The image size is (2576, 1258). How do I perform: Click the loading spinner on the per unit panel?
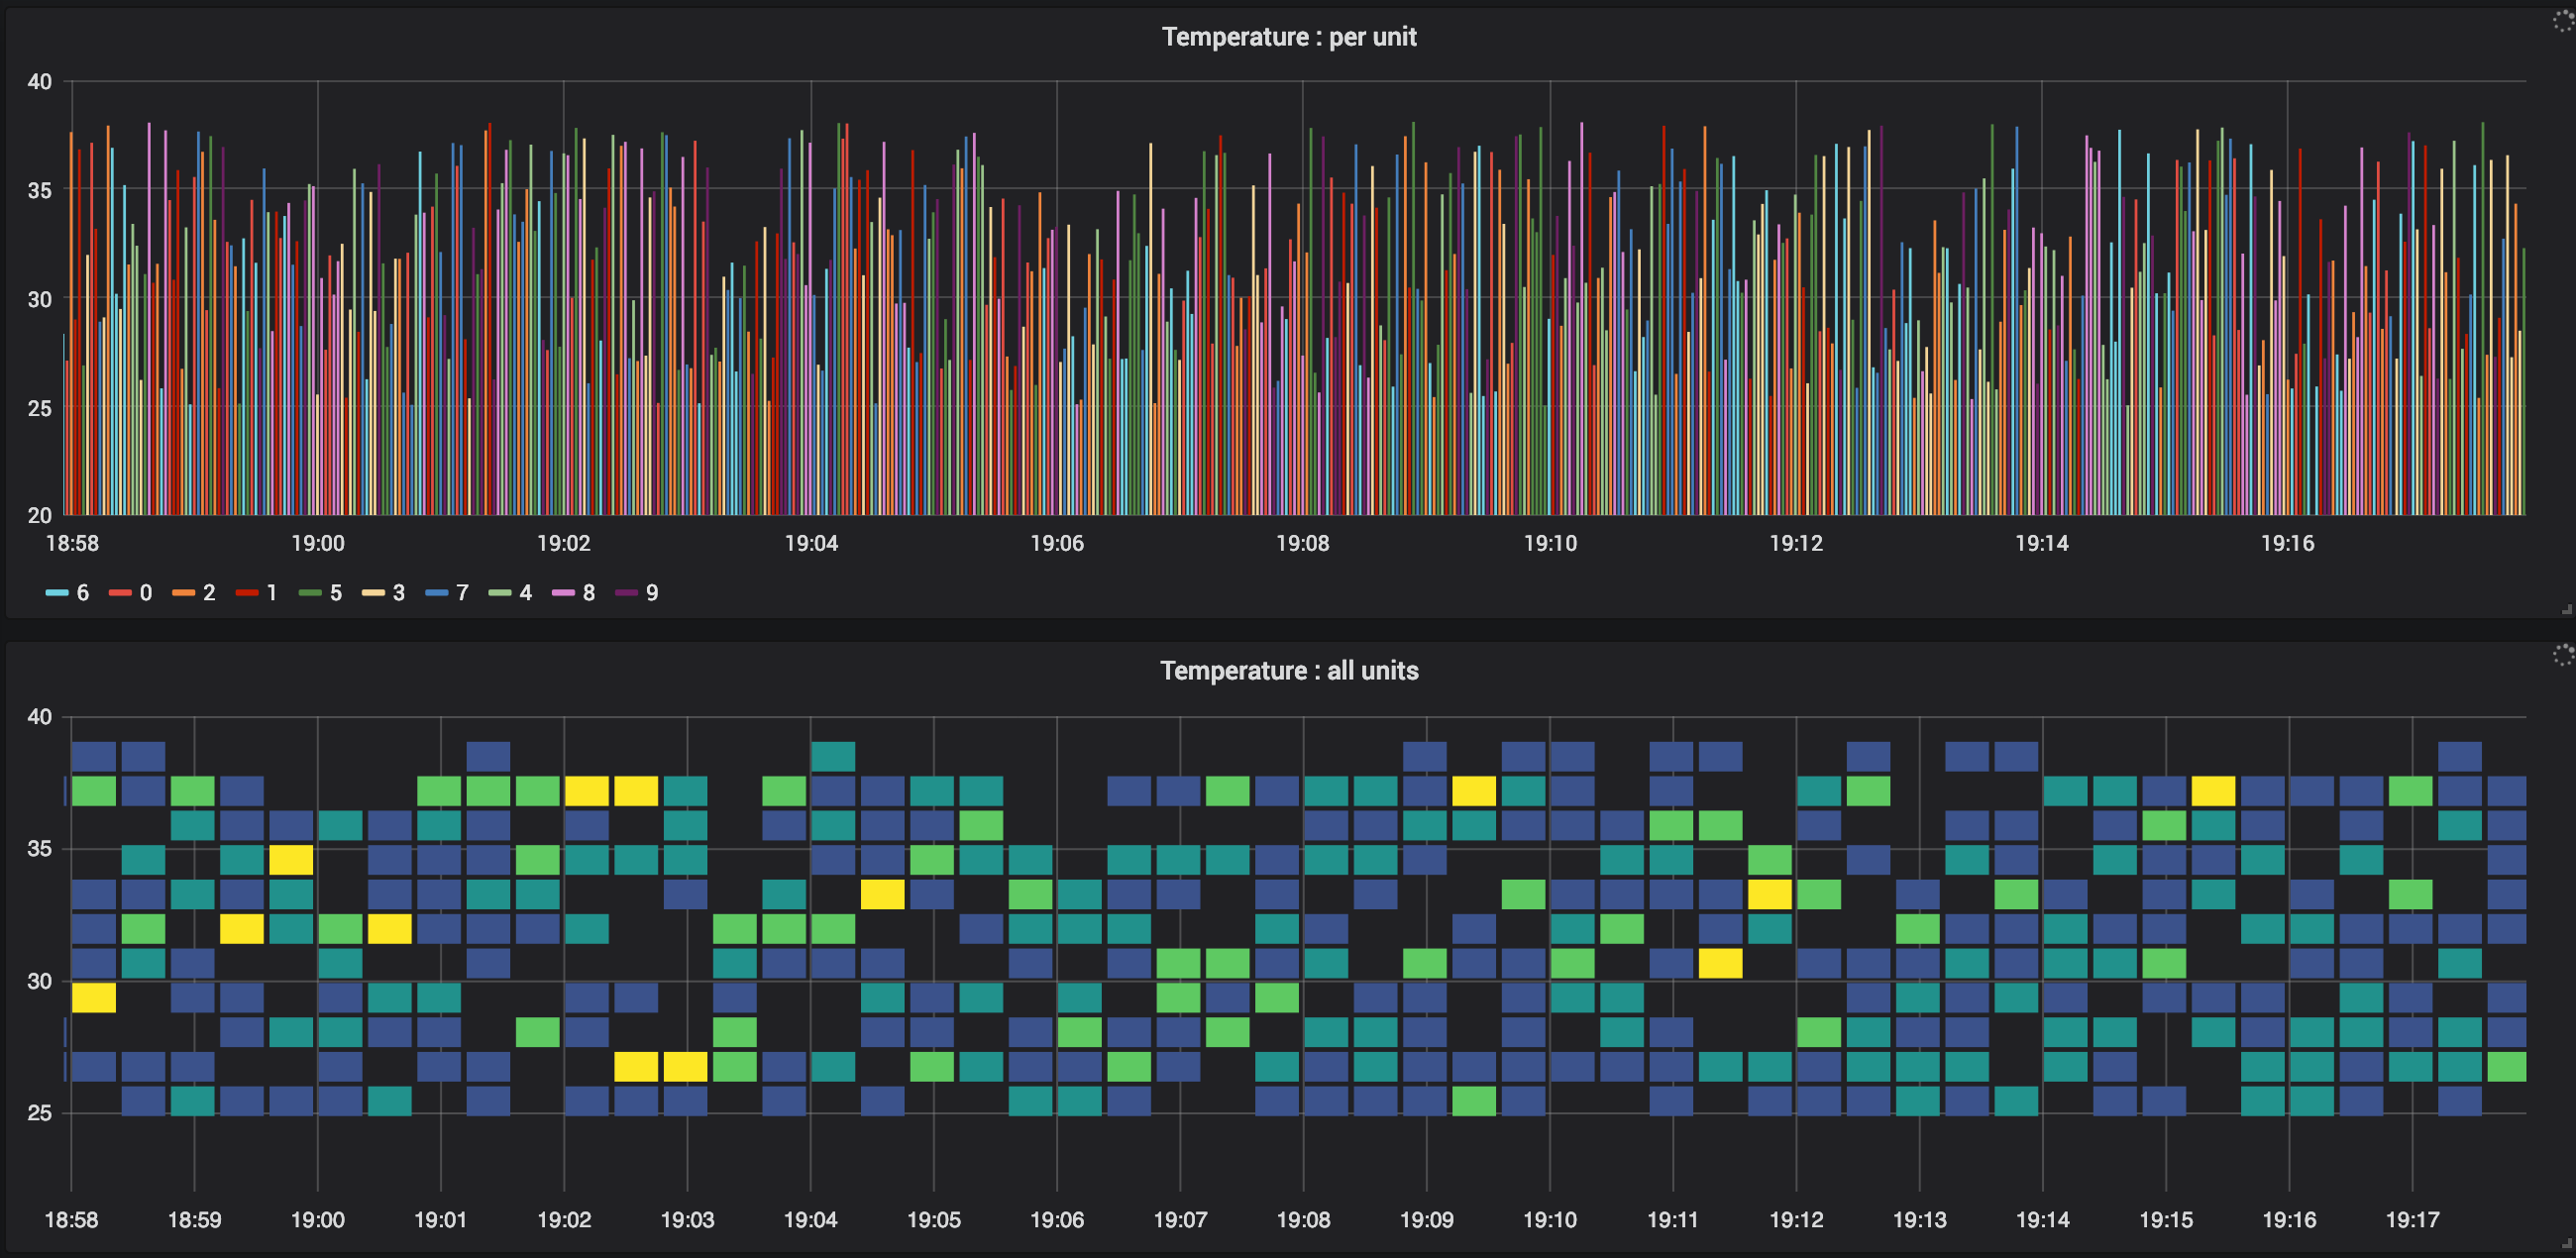tap(2563, 20)
